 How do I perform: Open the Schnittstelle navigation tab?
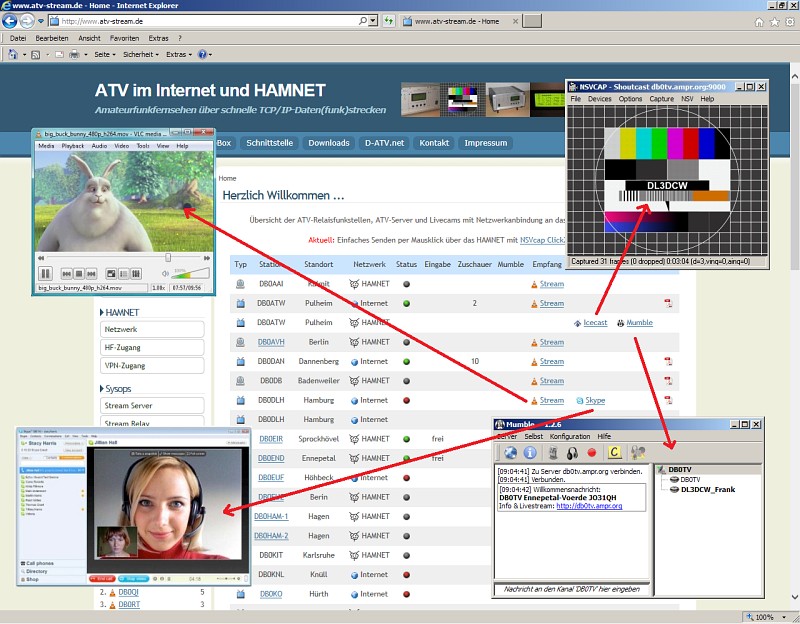tap(269, 143)
